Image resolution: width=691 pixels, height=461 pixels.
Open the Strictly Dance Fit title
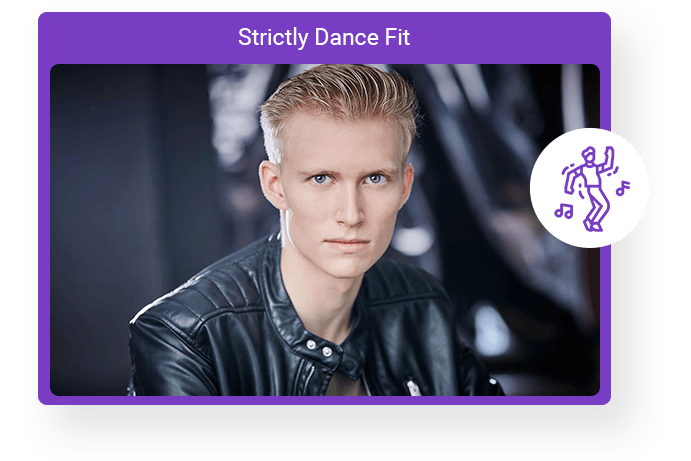[324, 37]
